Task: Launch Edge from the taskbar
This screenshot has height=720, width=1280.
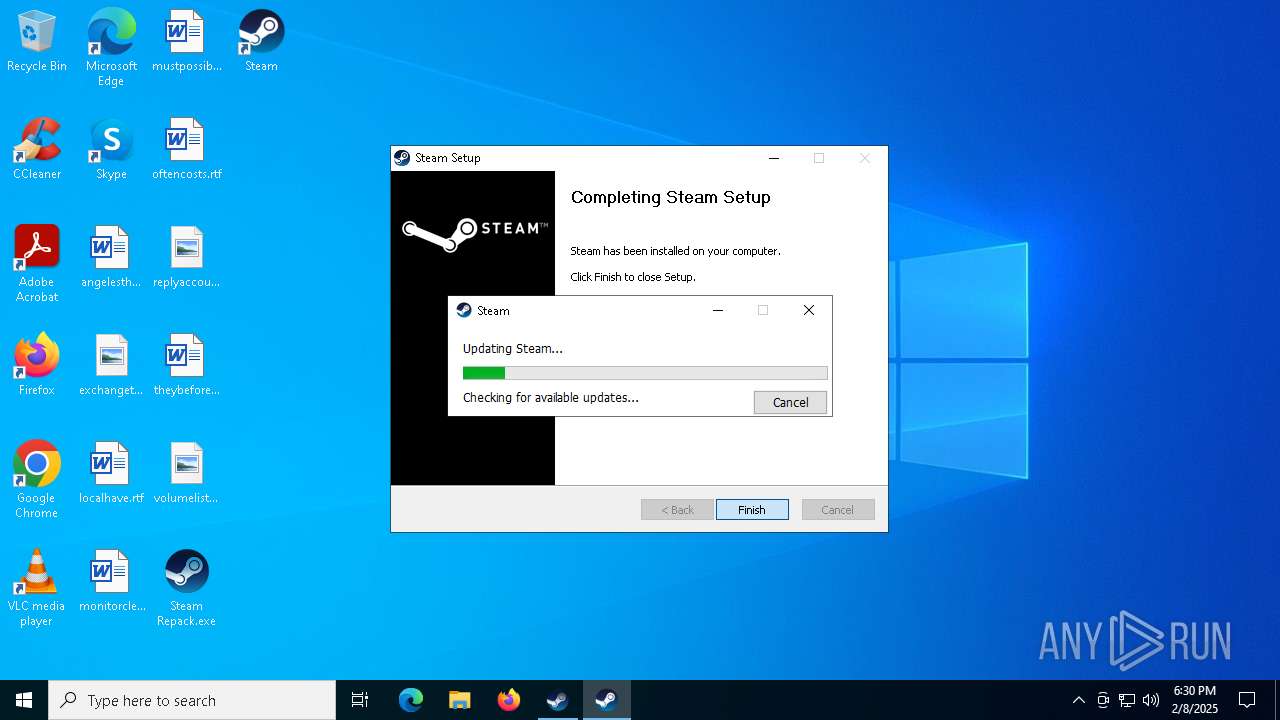Action: click(x=411, y=700)
